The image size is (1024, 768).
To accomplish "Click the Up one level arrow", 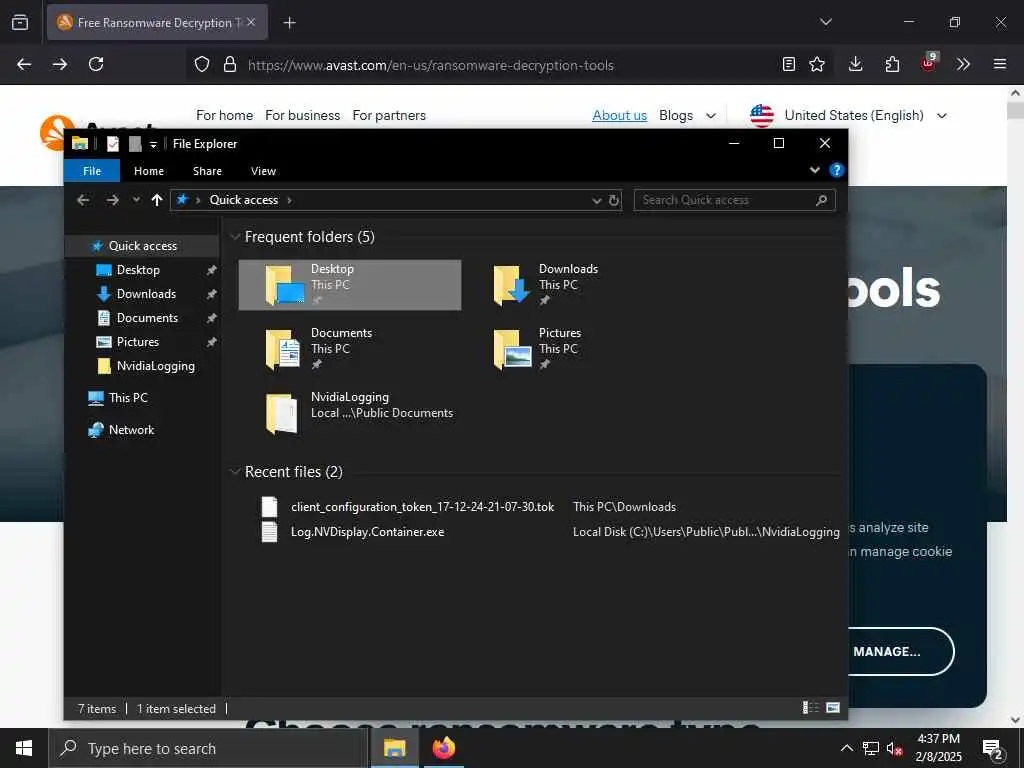I will click(x=157, y=200).
